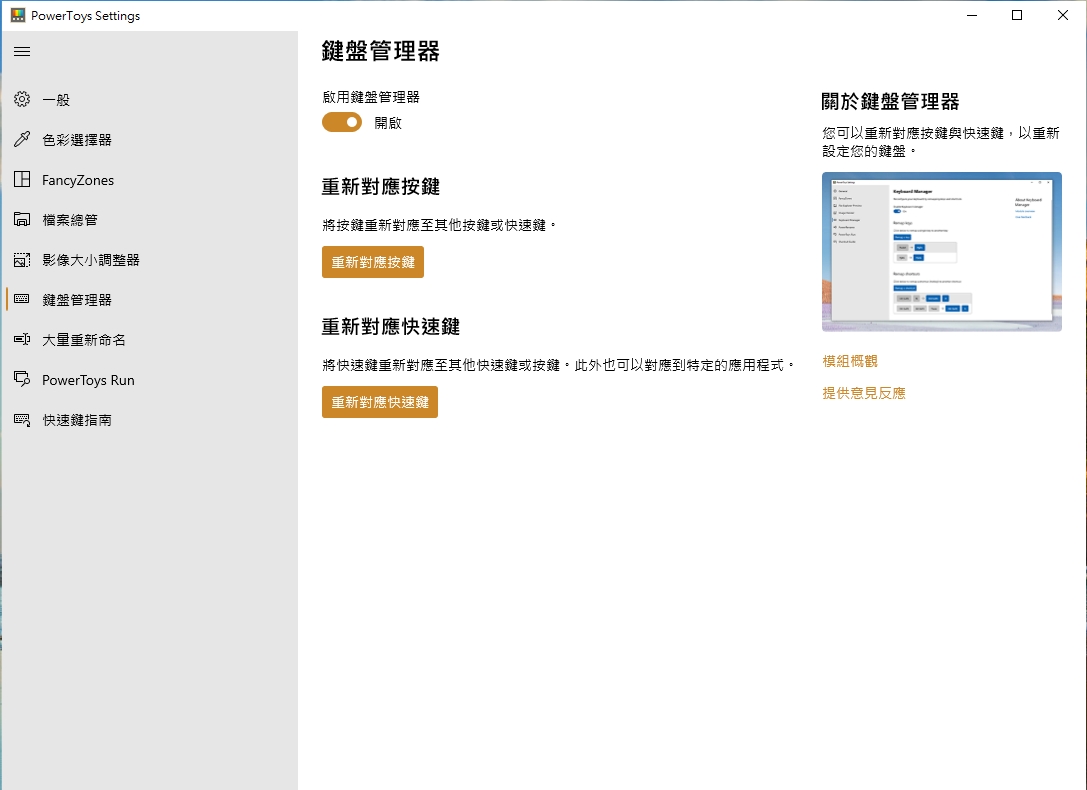Viewport: 1087px width, 790px height.
Task: Click the gear icon beside 一般
Action: pos(22,99)
